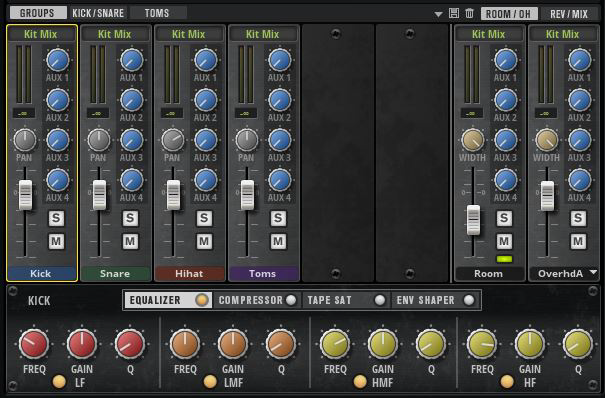Click the delete preset trash icon
Image resolution: width=605 pixels, height=398 pixels.
(x=469, y=13)
